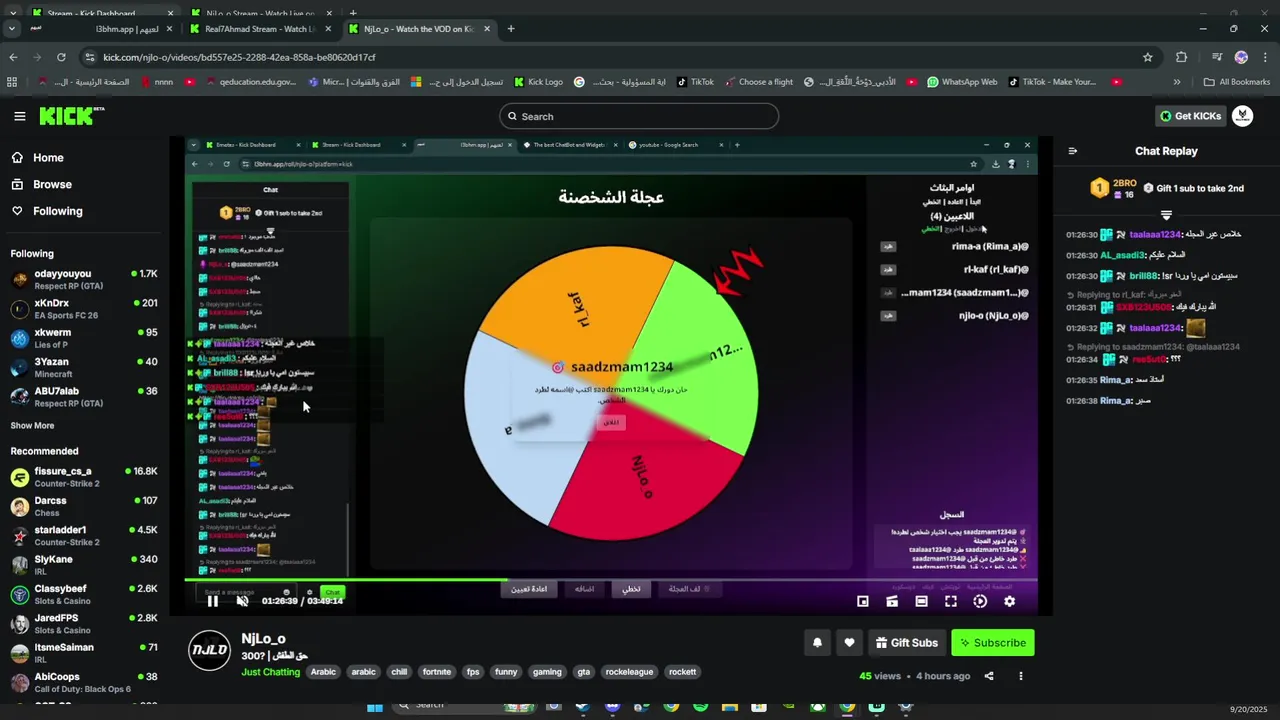The image size is (1280, 720).
Task: Open the WhatsApp Web bookmark
Action: [962, 82]
